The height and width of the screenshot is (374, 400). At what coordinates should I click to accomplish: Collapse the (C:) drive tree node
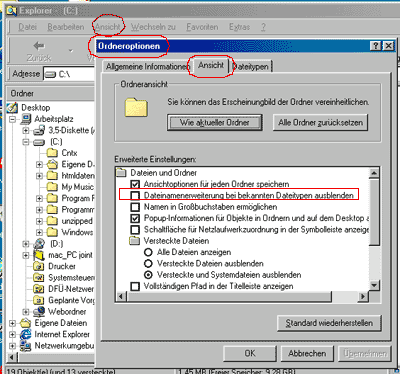26,142
